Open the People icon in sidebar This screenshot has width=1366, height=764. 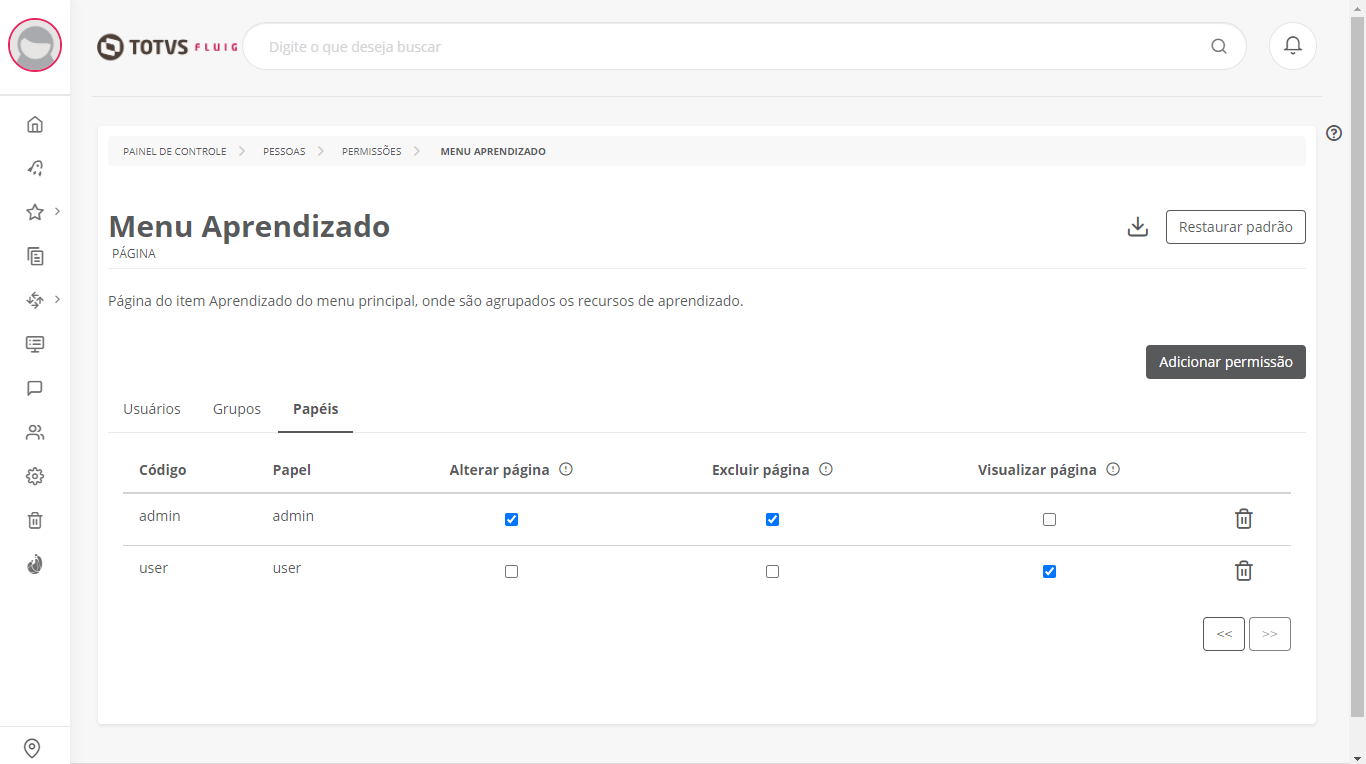coord(35,432)
